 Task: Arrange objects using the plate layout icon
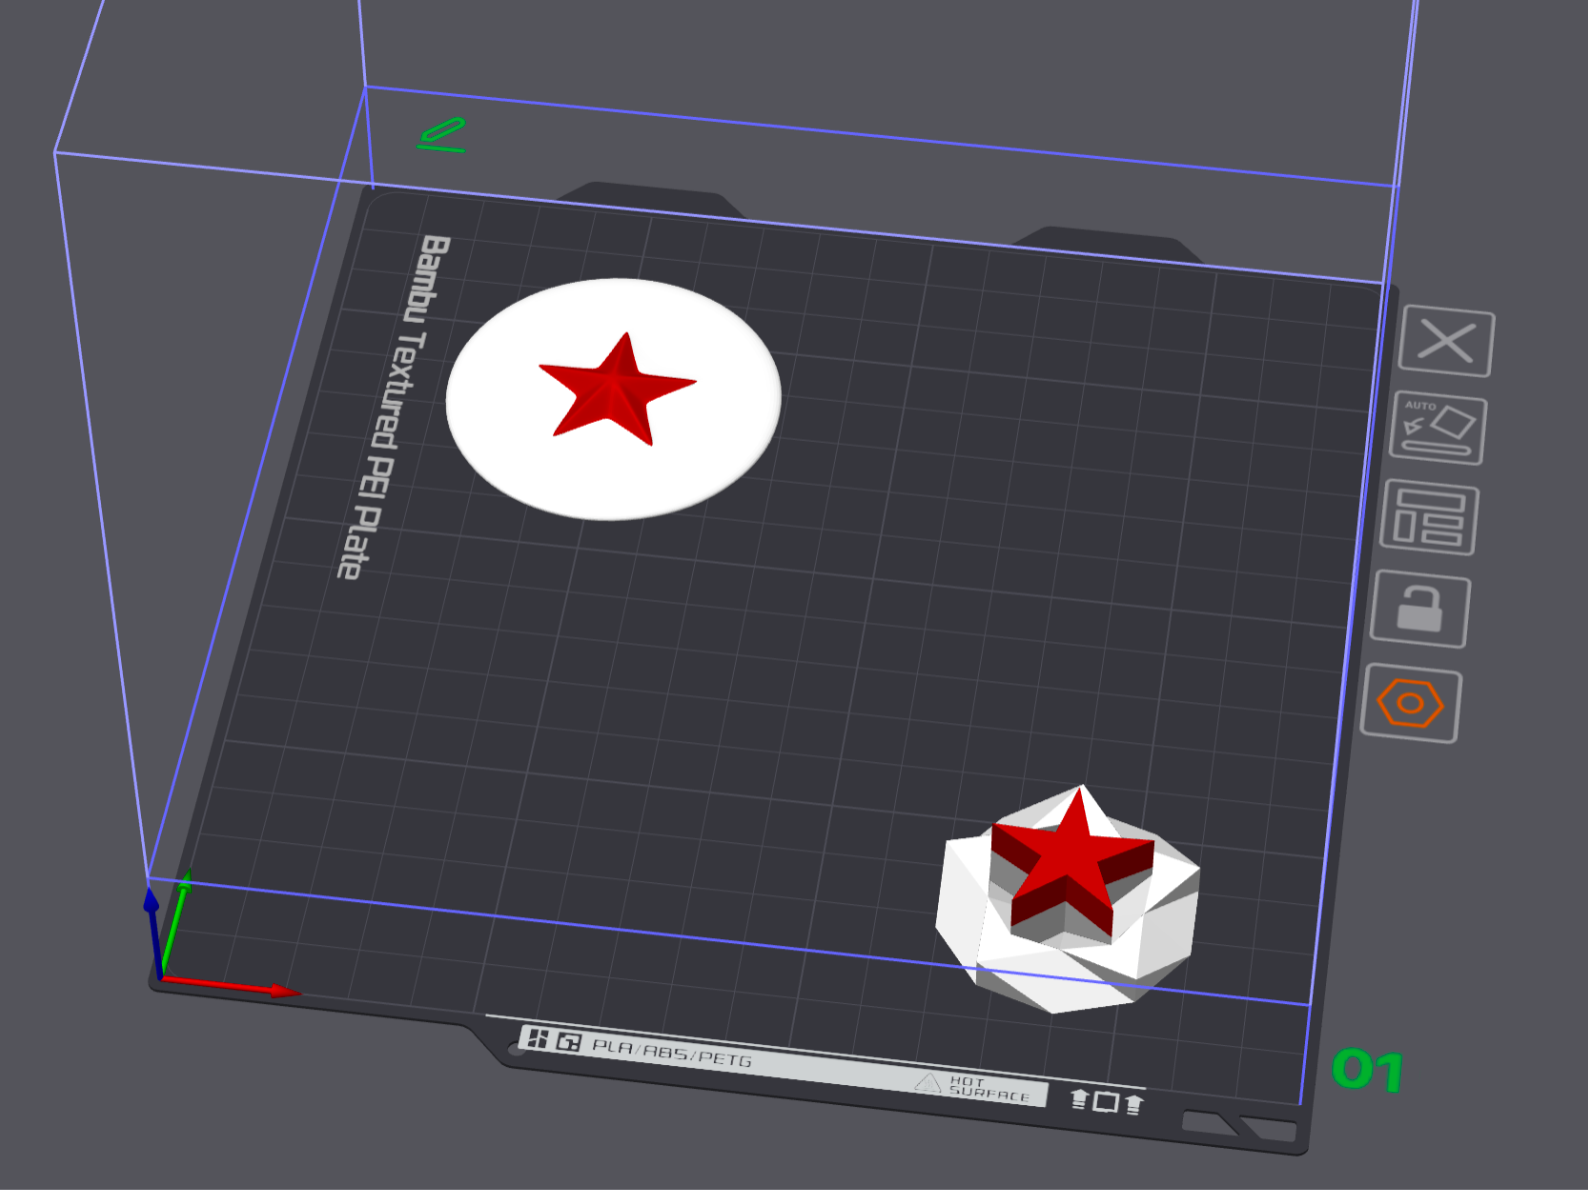pos(1428,517)
